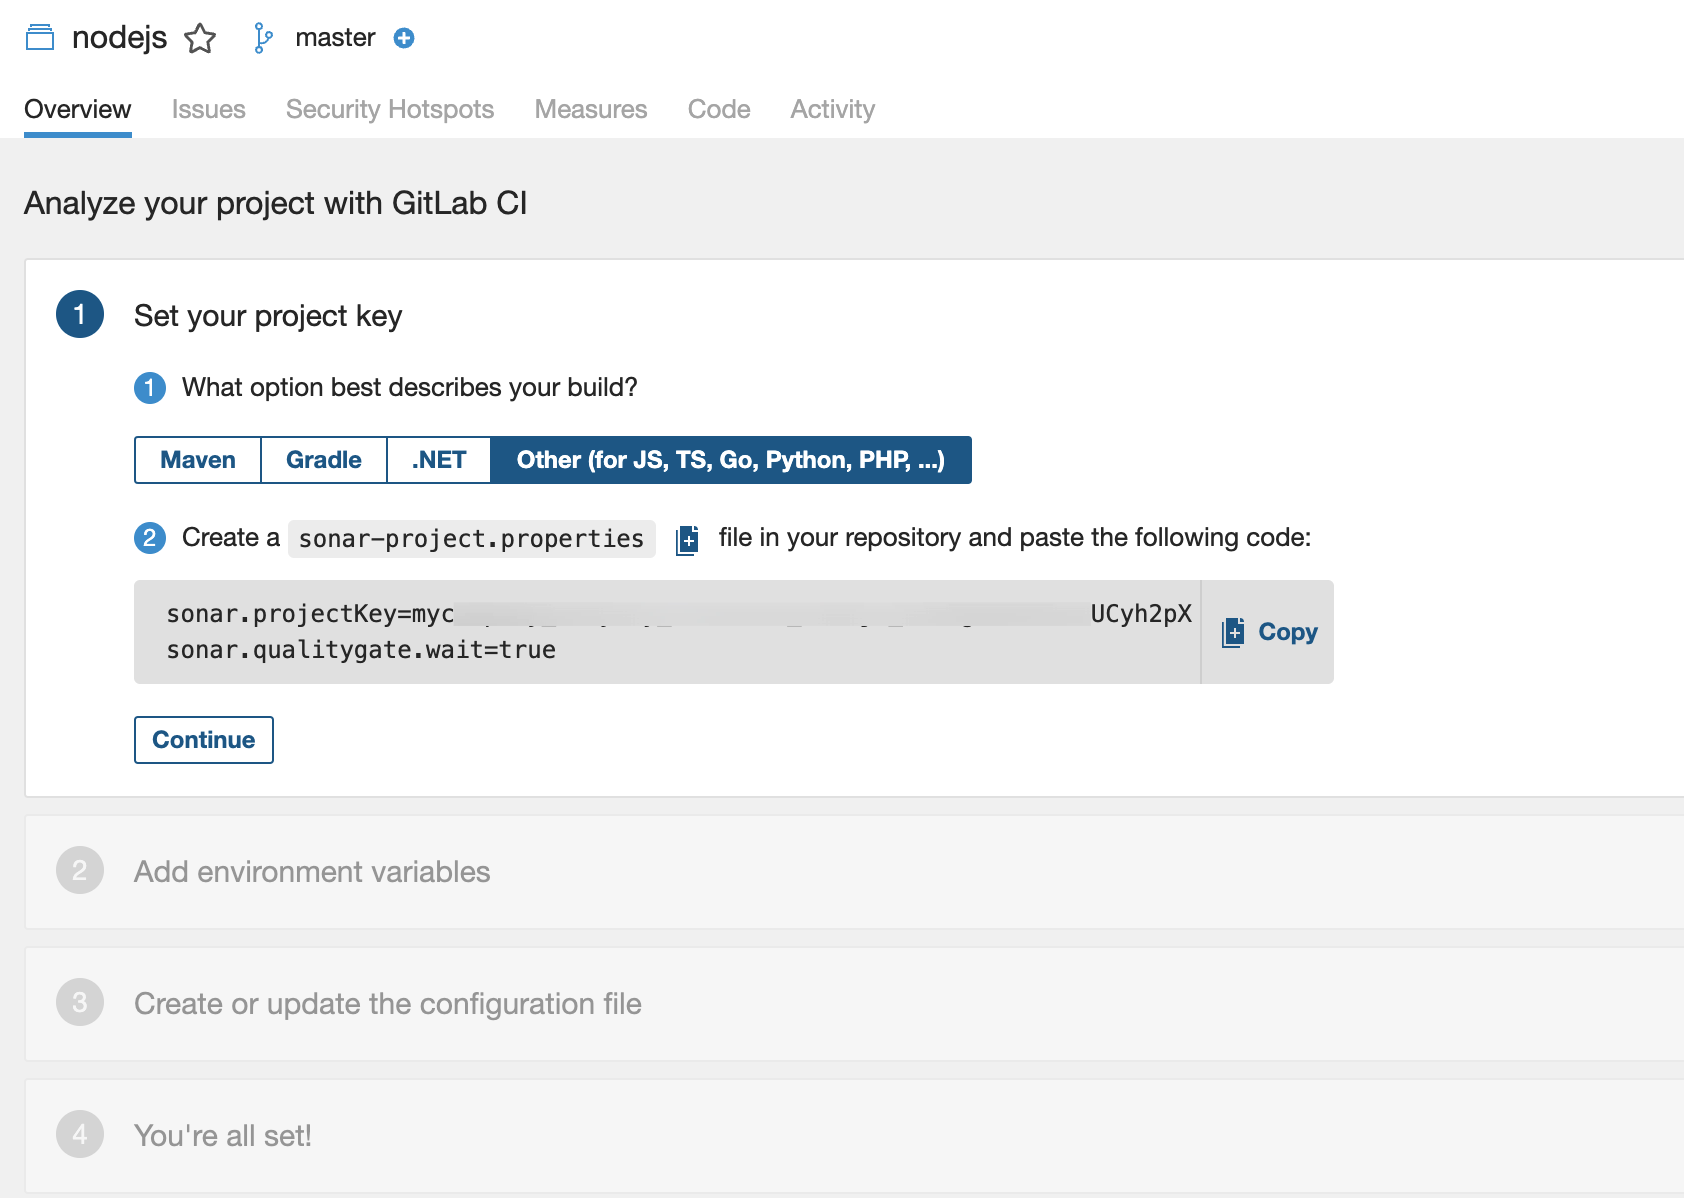The width and height of the screenshot is (1684, 1198).
Task: Click the nodejs project icon
Action: [x=40, y=38]
